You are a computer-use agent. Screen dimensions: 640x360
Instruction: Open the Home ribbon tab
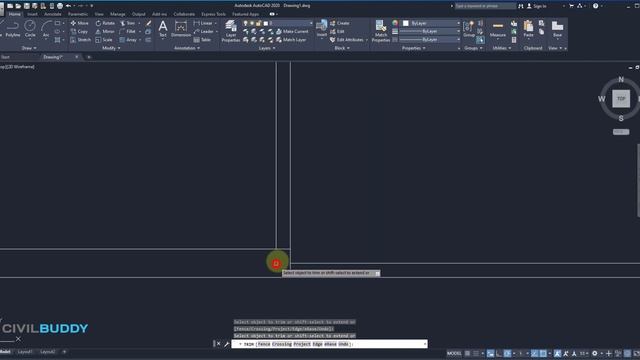point(14,14)
